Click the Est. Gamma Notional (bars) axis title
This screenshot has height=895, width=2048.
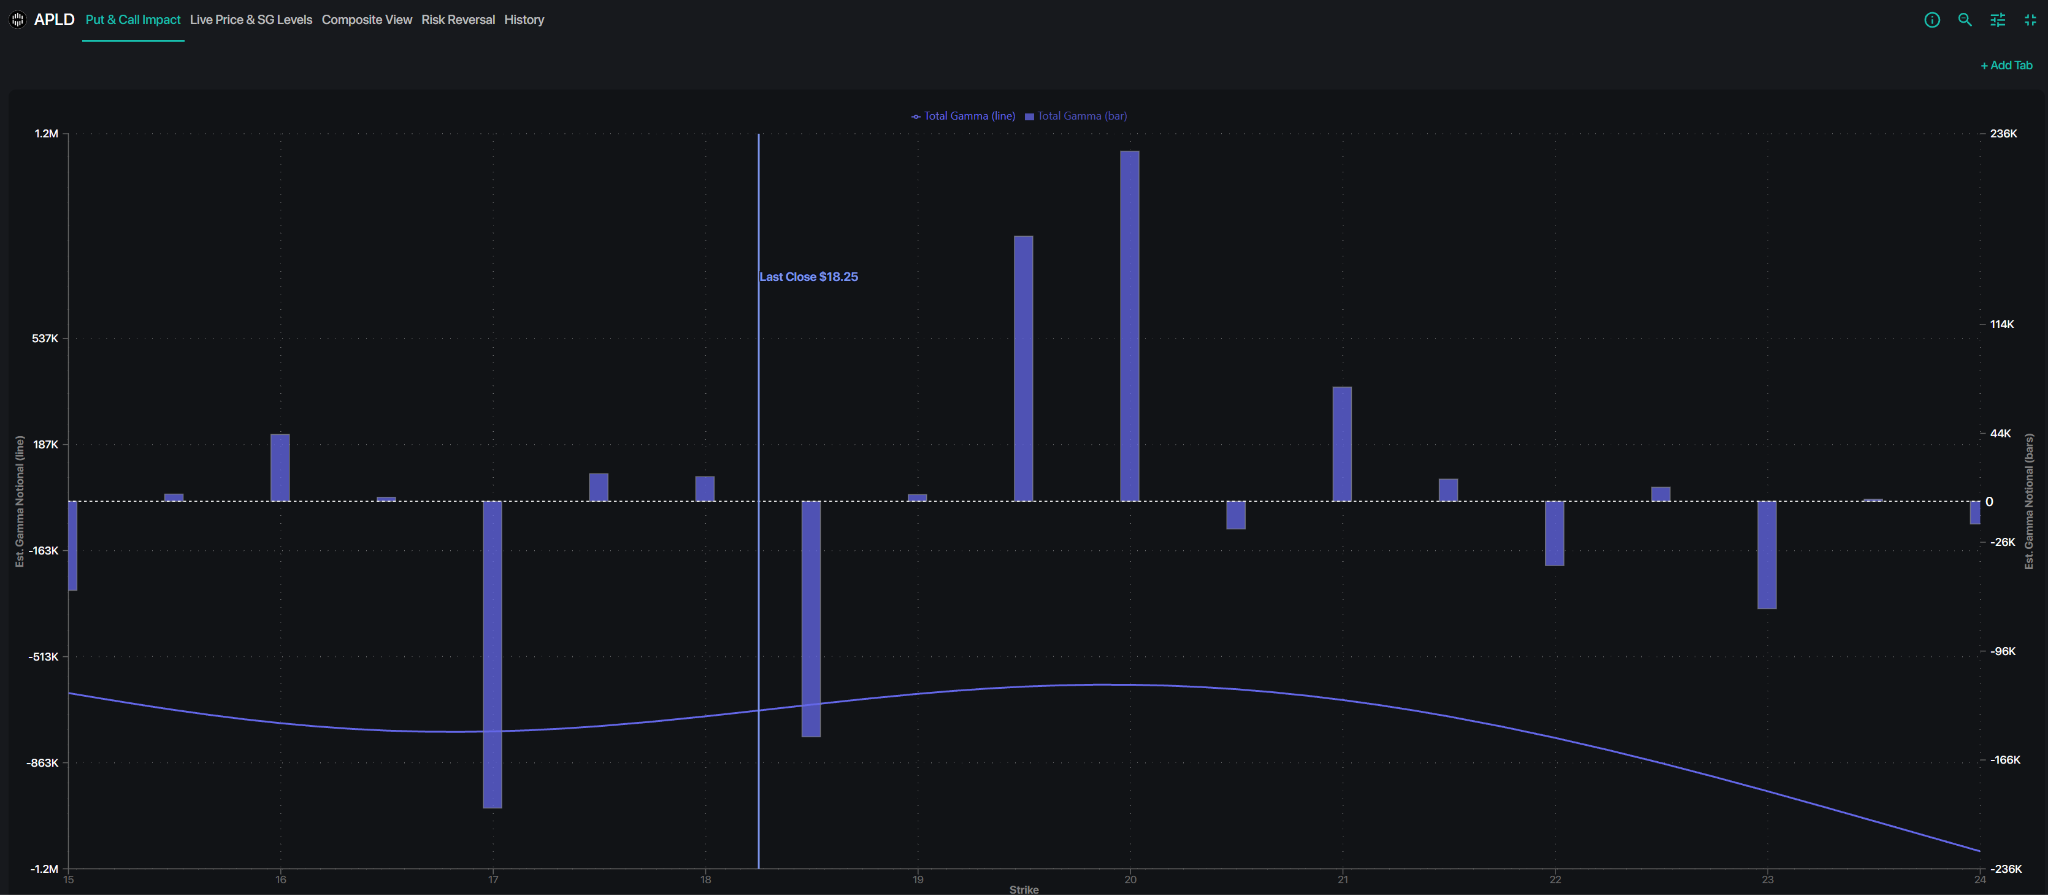point(2029,501)
